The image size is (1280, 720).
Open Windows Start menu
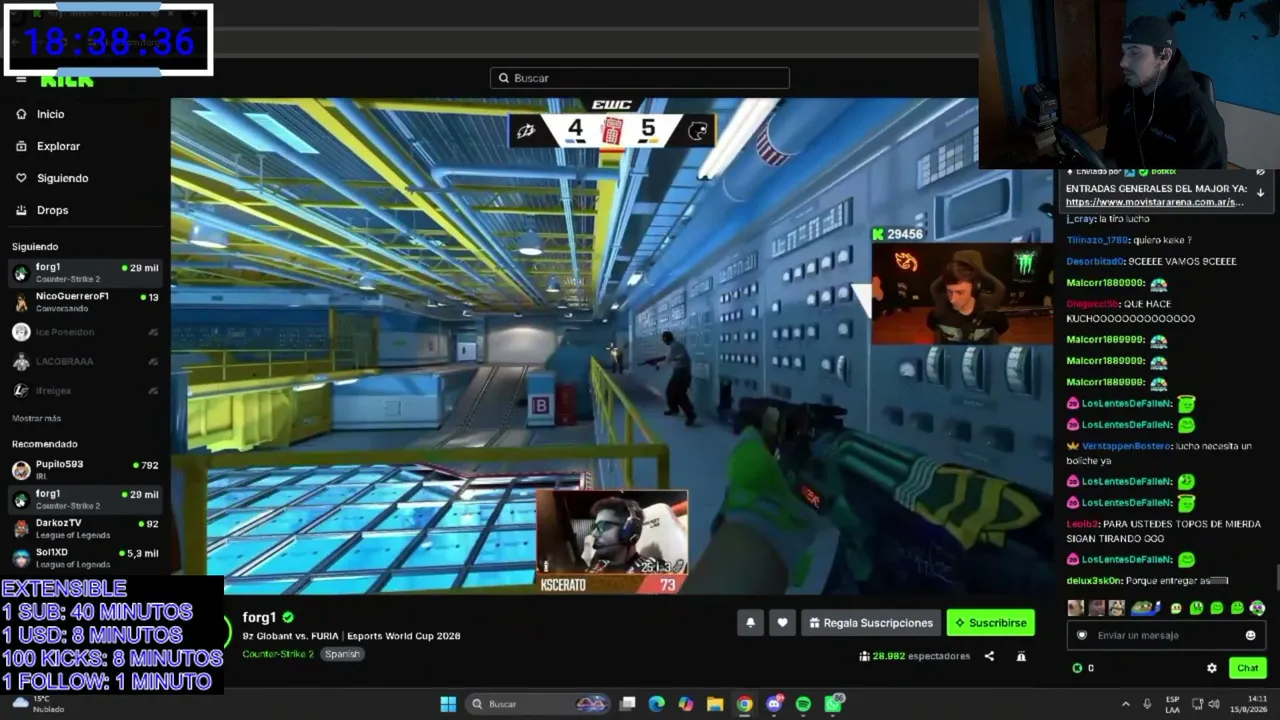click(448, 704)
